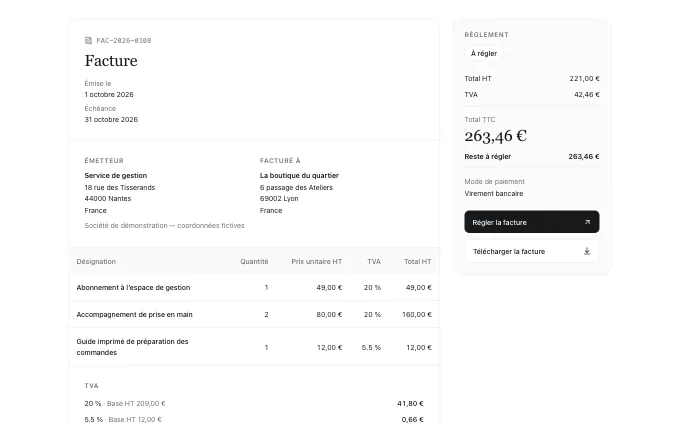Click Reste à régler amount 263,46 €
This screenshot has height=425, width=680.
point(584,157)
